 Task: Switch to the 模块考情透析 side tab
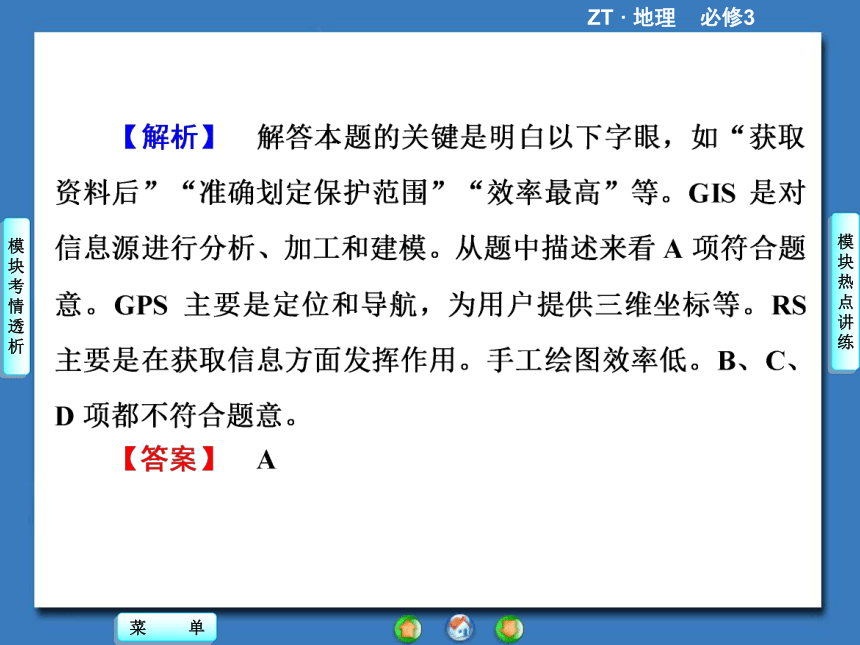point(16,296)
